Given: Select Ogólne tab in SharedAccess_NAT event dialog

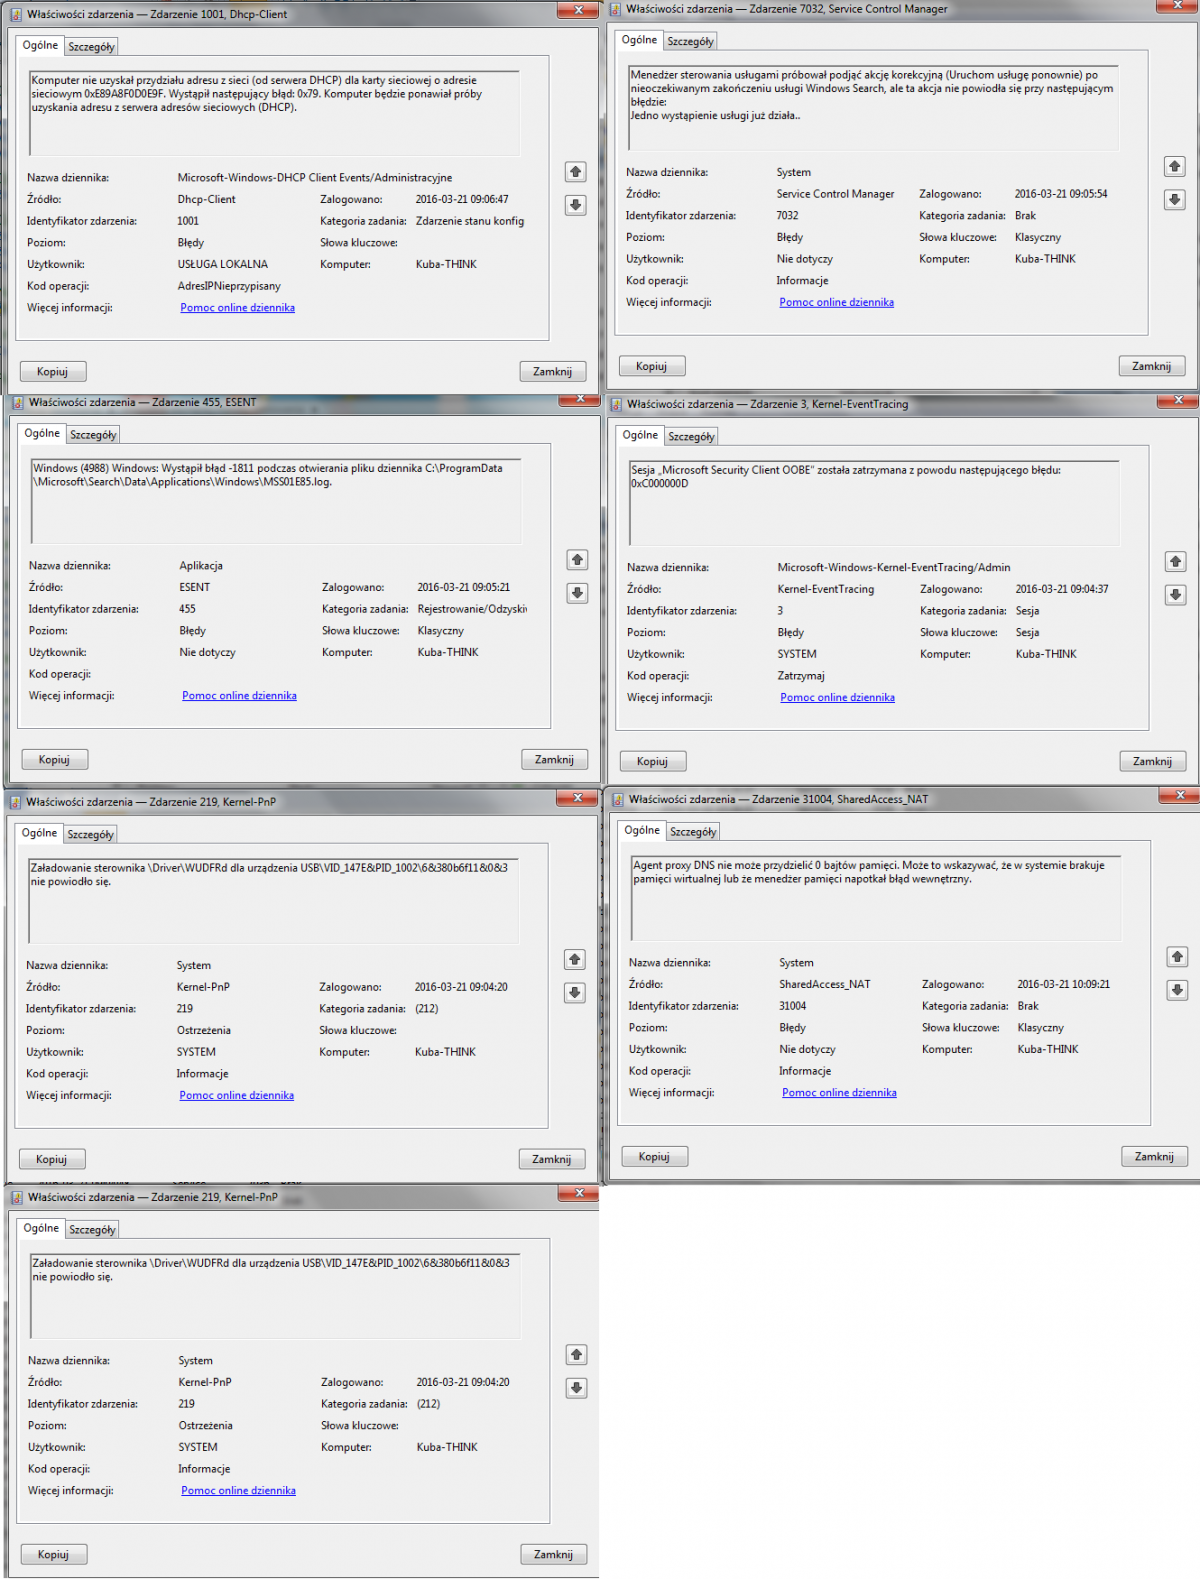Looking at the screenshot, I should pos(641,831).
